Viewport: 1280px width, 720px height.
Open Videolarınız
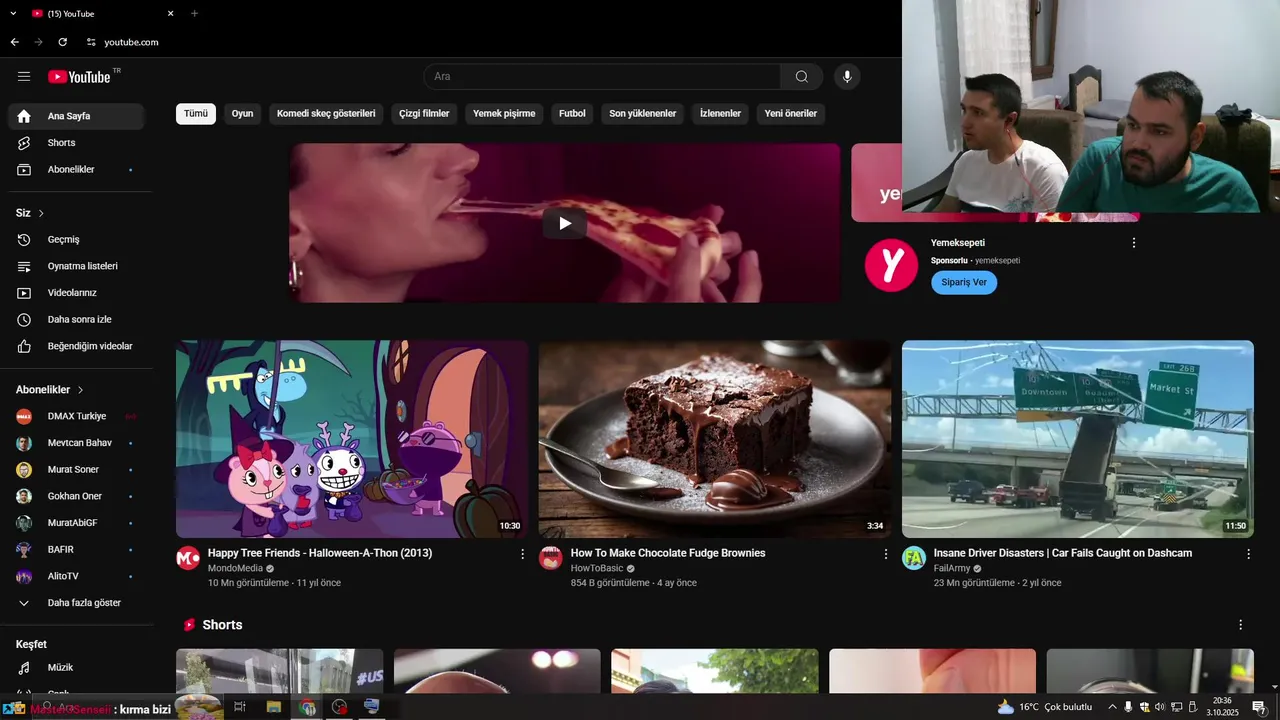click(x=76, y=293)
